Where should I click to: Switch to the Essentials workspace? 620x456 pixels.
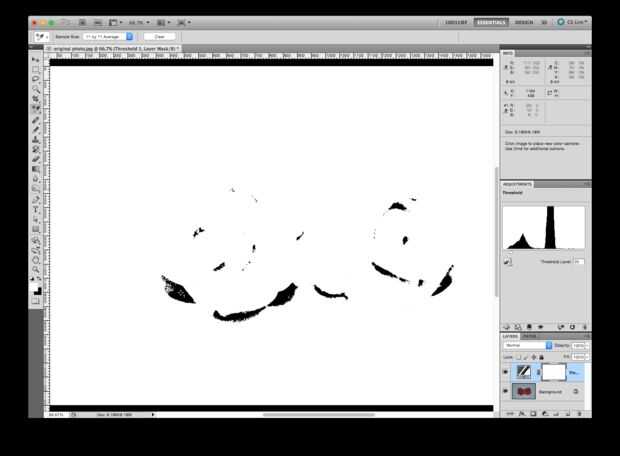click(x=491, y=22)
